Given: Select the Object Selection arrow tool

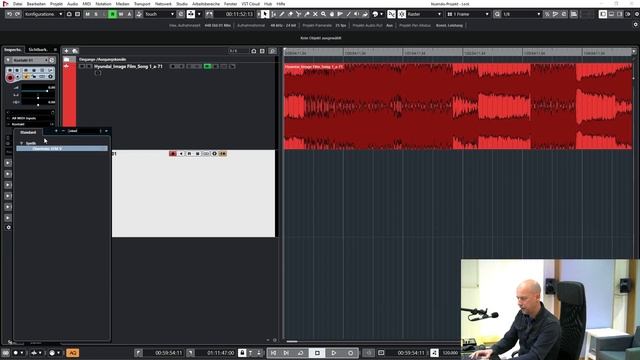Looking at the screenshot, I should click(265, 14).
